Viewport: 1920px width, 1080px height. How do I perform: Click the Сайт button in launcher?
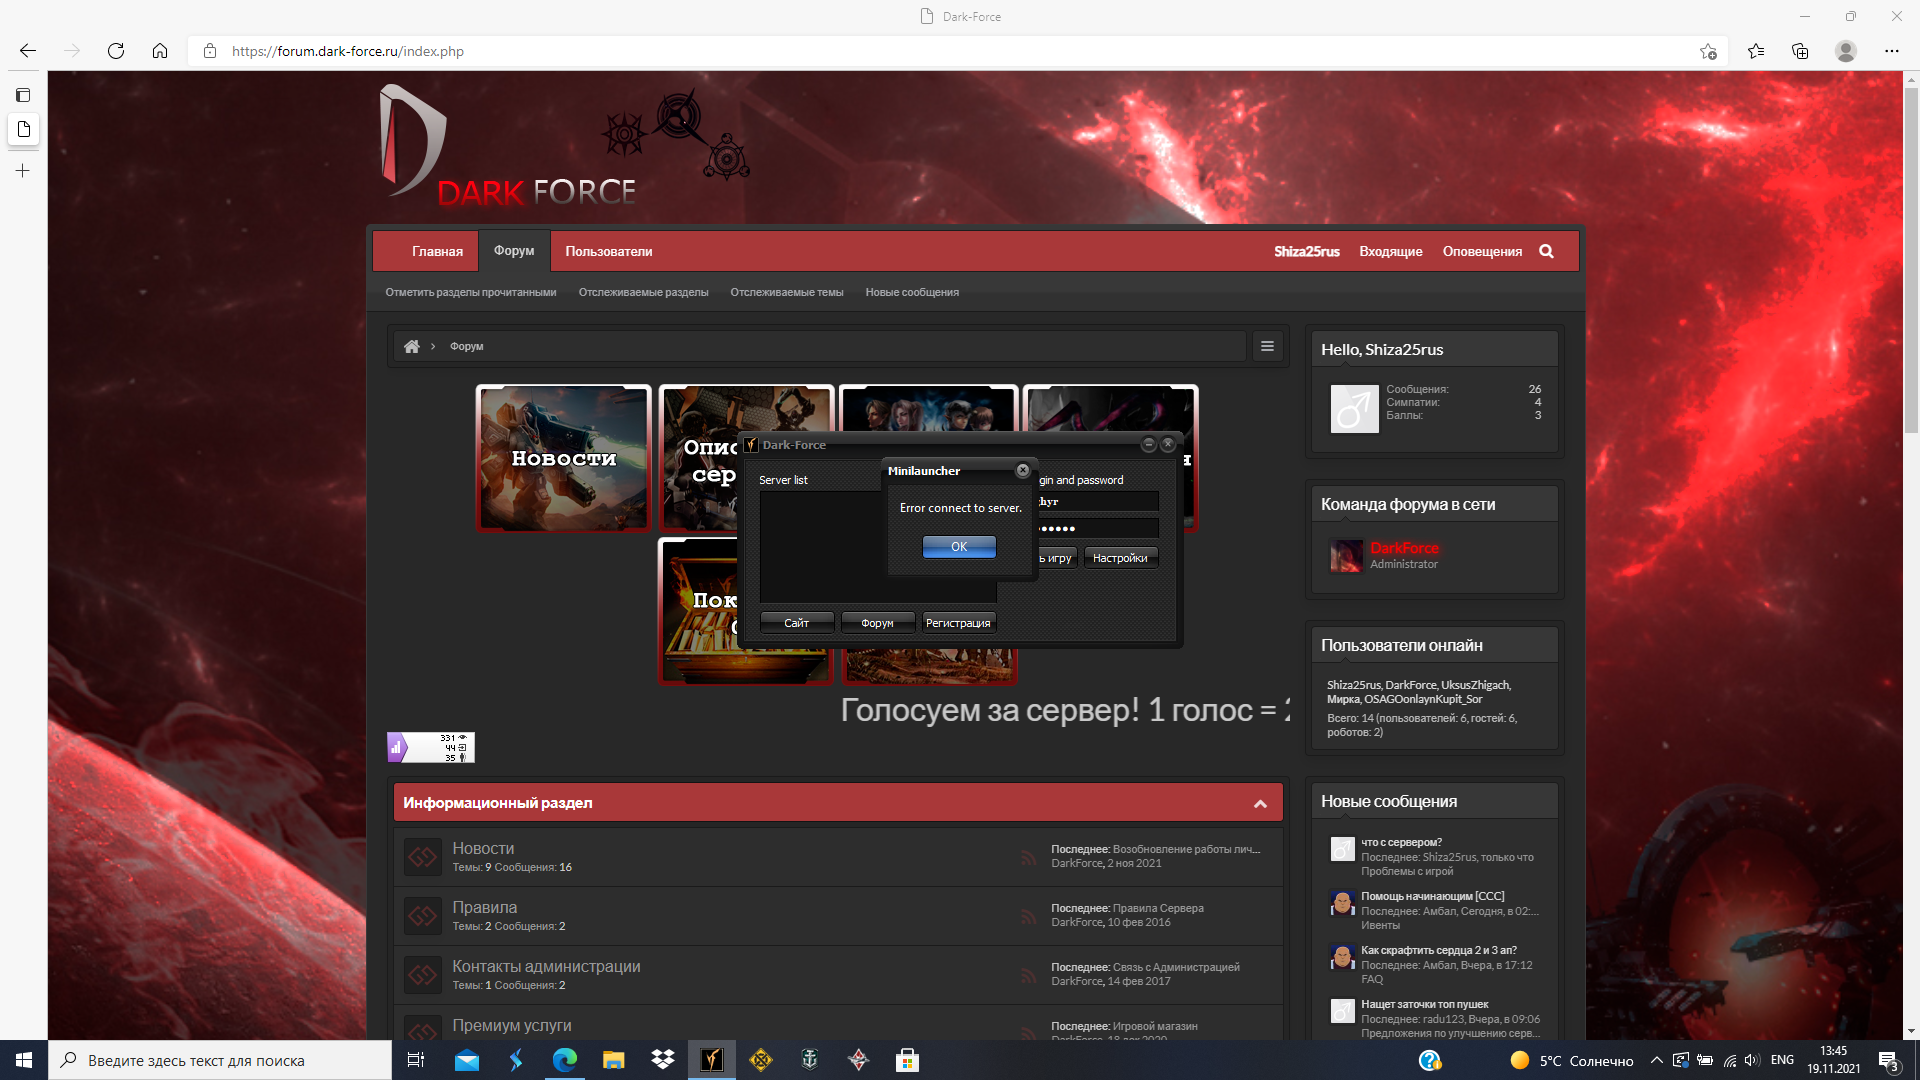click(796, 623)
